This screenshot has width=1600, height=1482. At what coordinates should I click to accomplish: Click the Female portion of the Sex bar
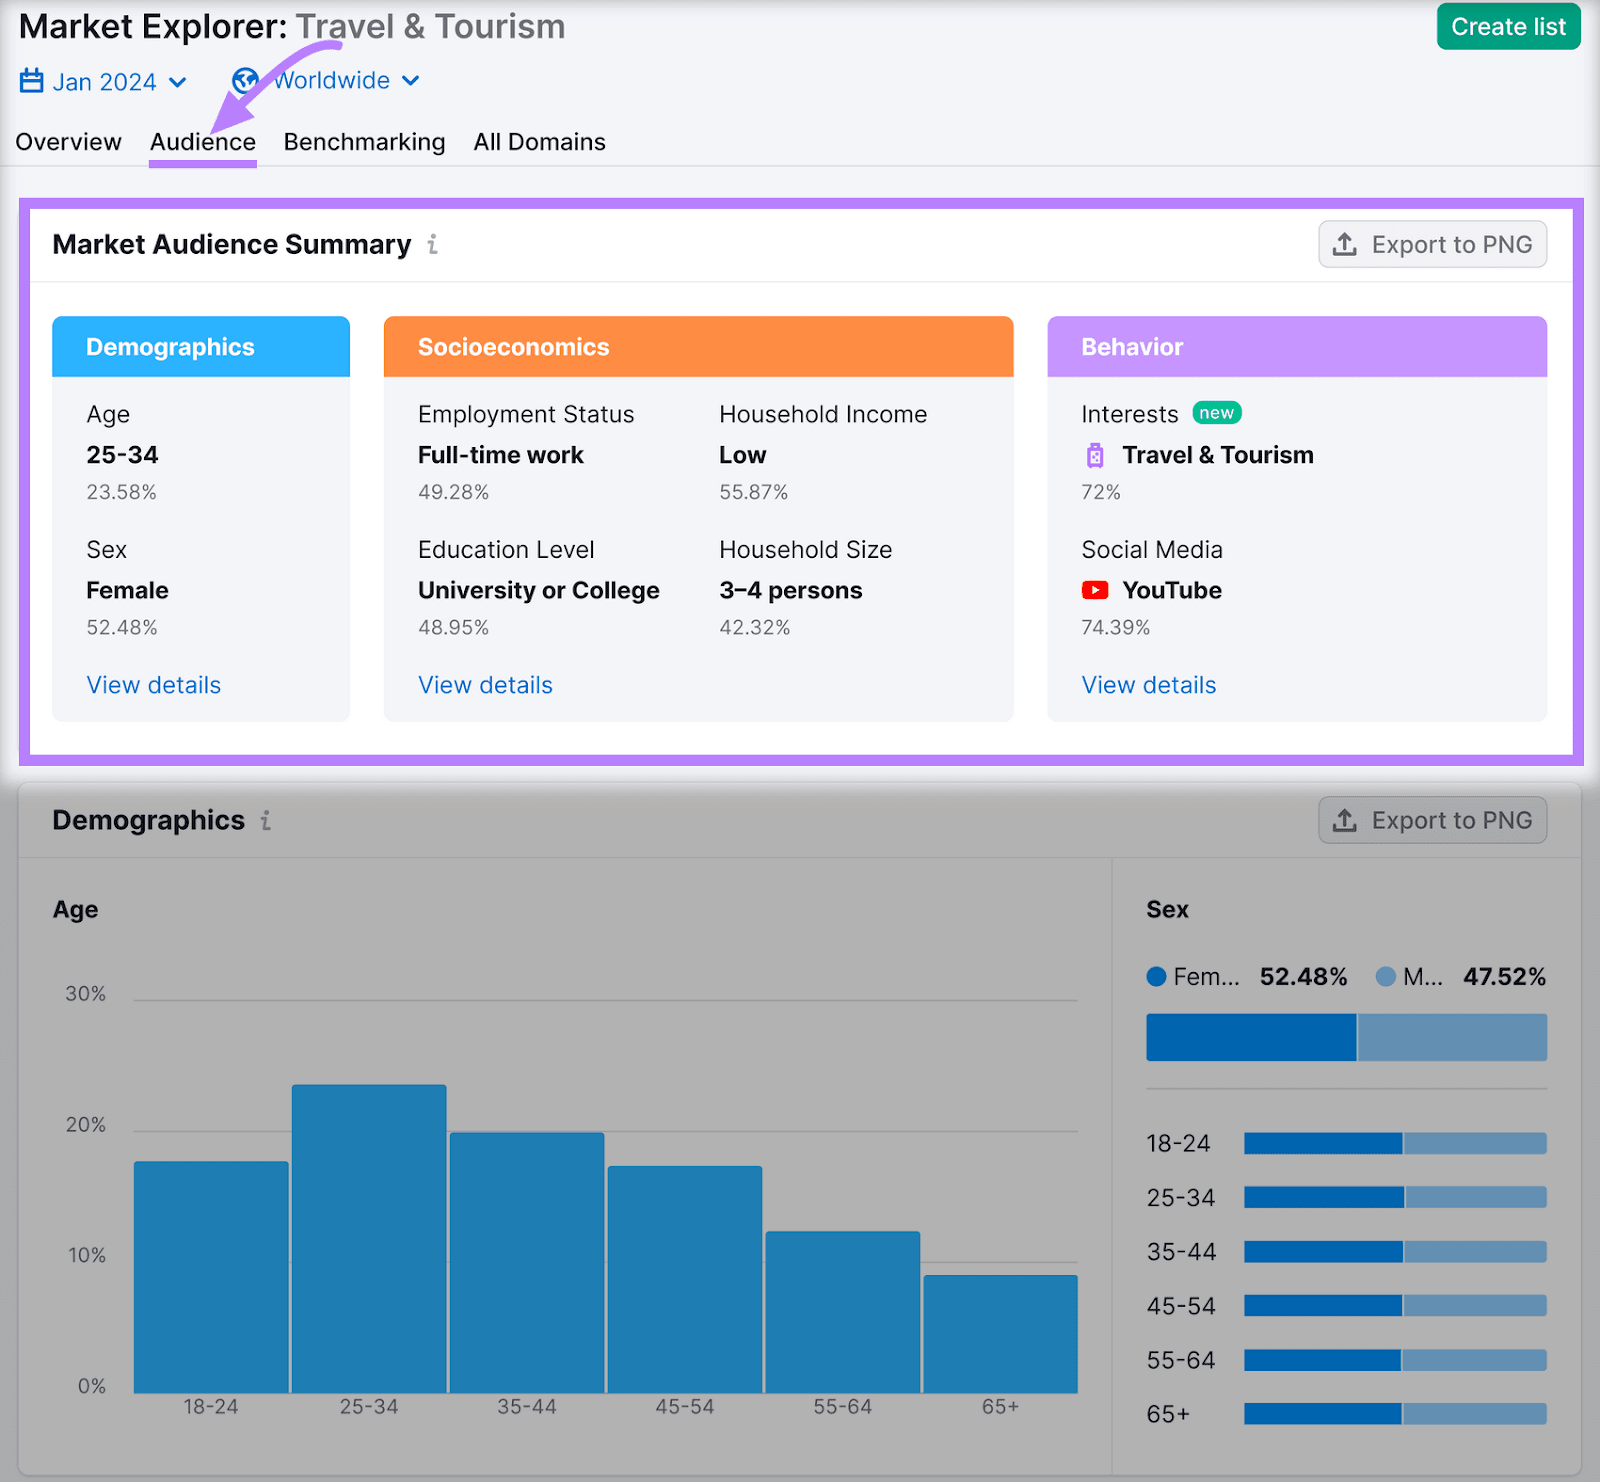(1250, 1037)
